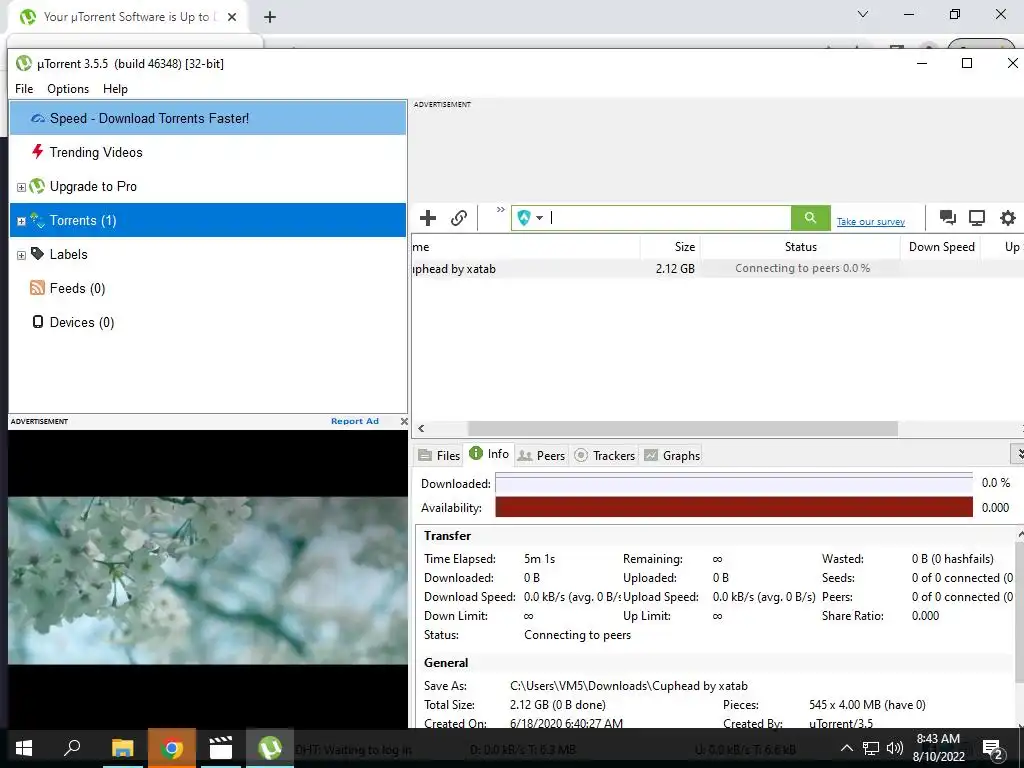Select Labels in the sidebar
1024x768 pixels.
point(208,254)
